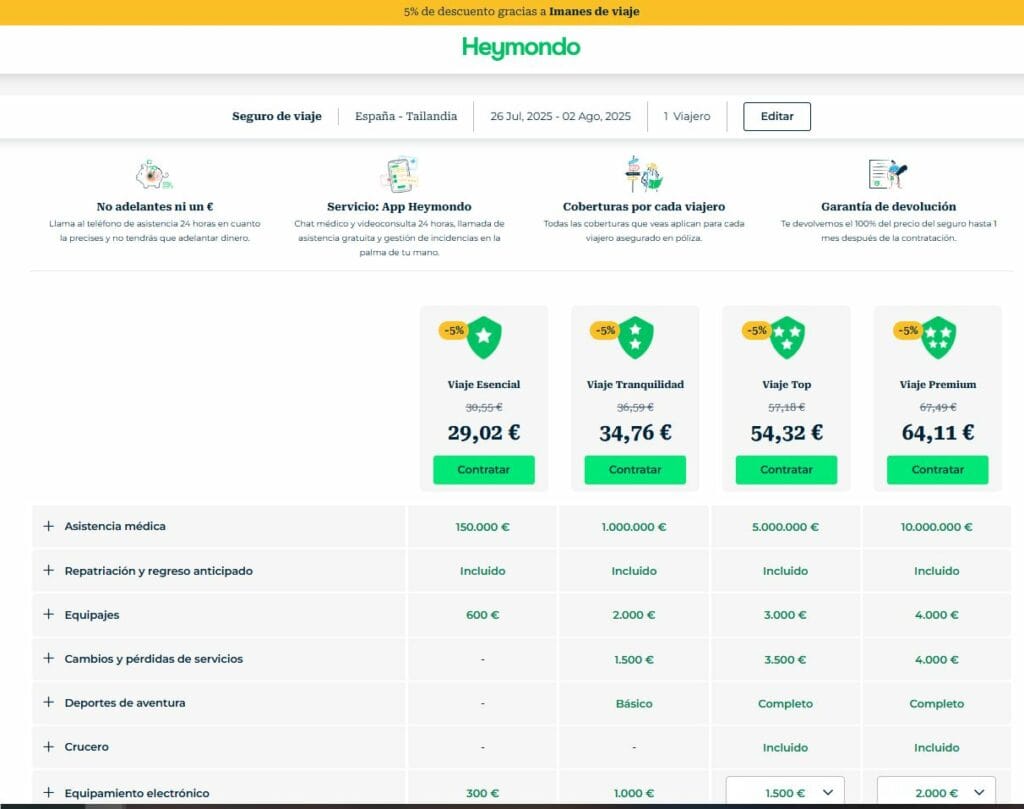The width and height of the screenshot is (1024, 809).
Task: Expand Repatriación y regreso anticipado row
Action: pos(48,570)
